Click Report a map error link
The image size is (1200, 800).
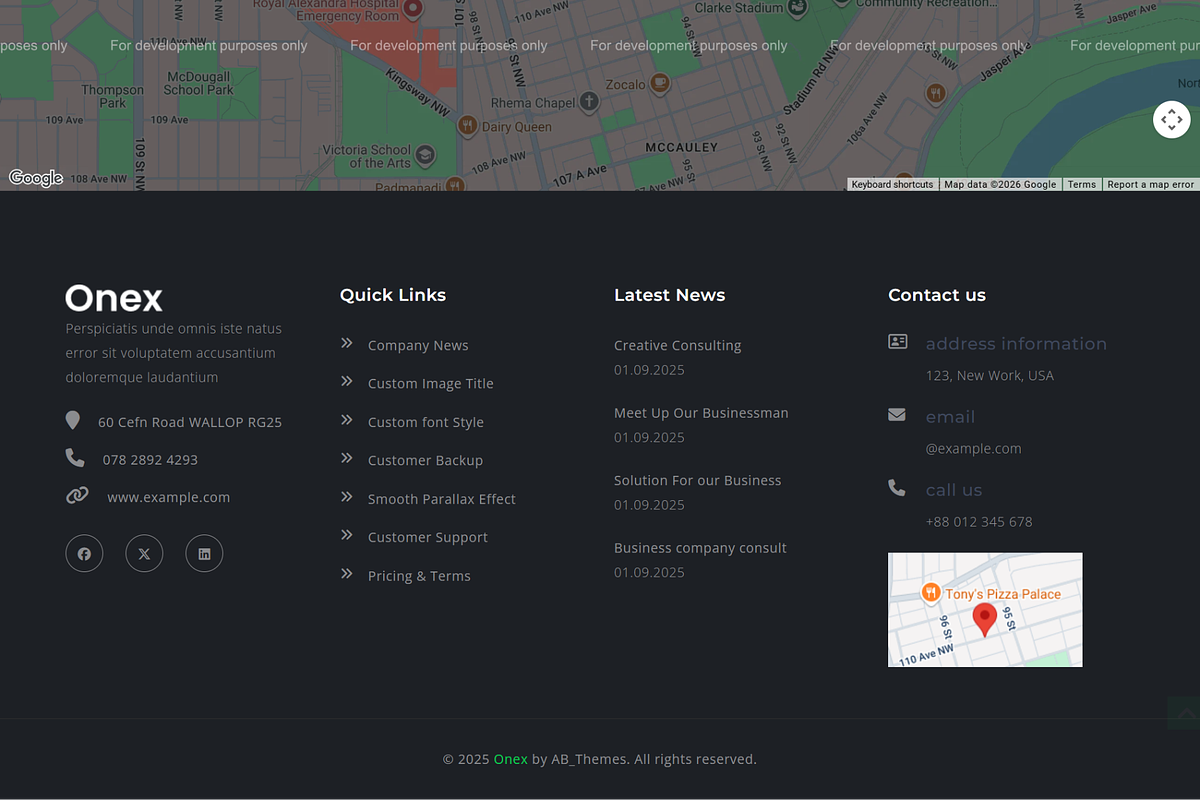(1150, 184)
